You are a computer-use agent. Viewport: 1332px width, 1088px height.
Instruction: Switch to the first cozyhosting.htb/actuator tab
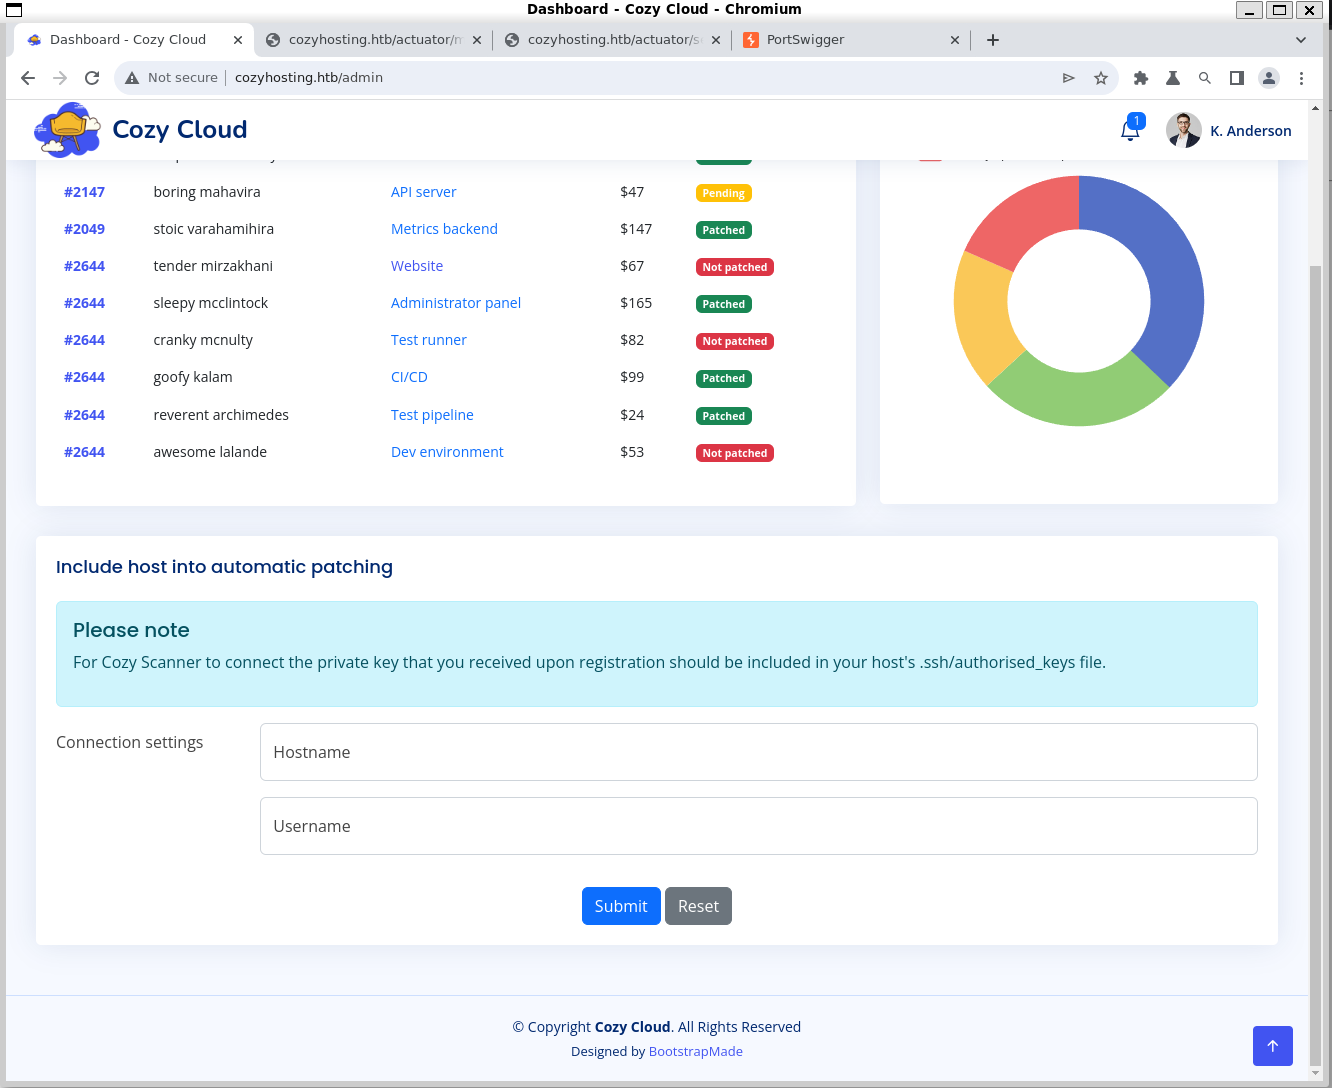375,40
